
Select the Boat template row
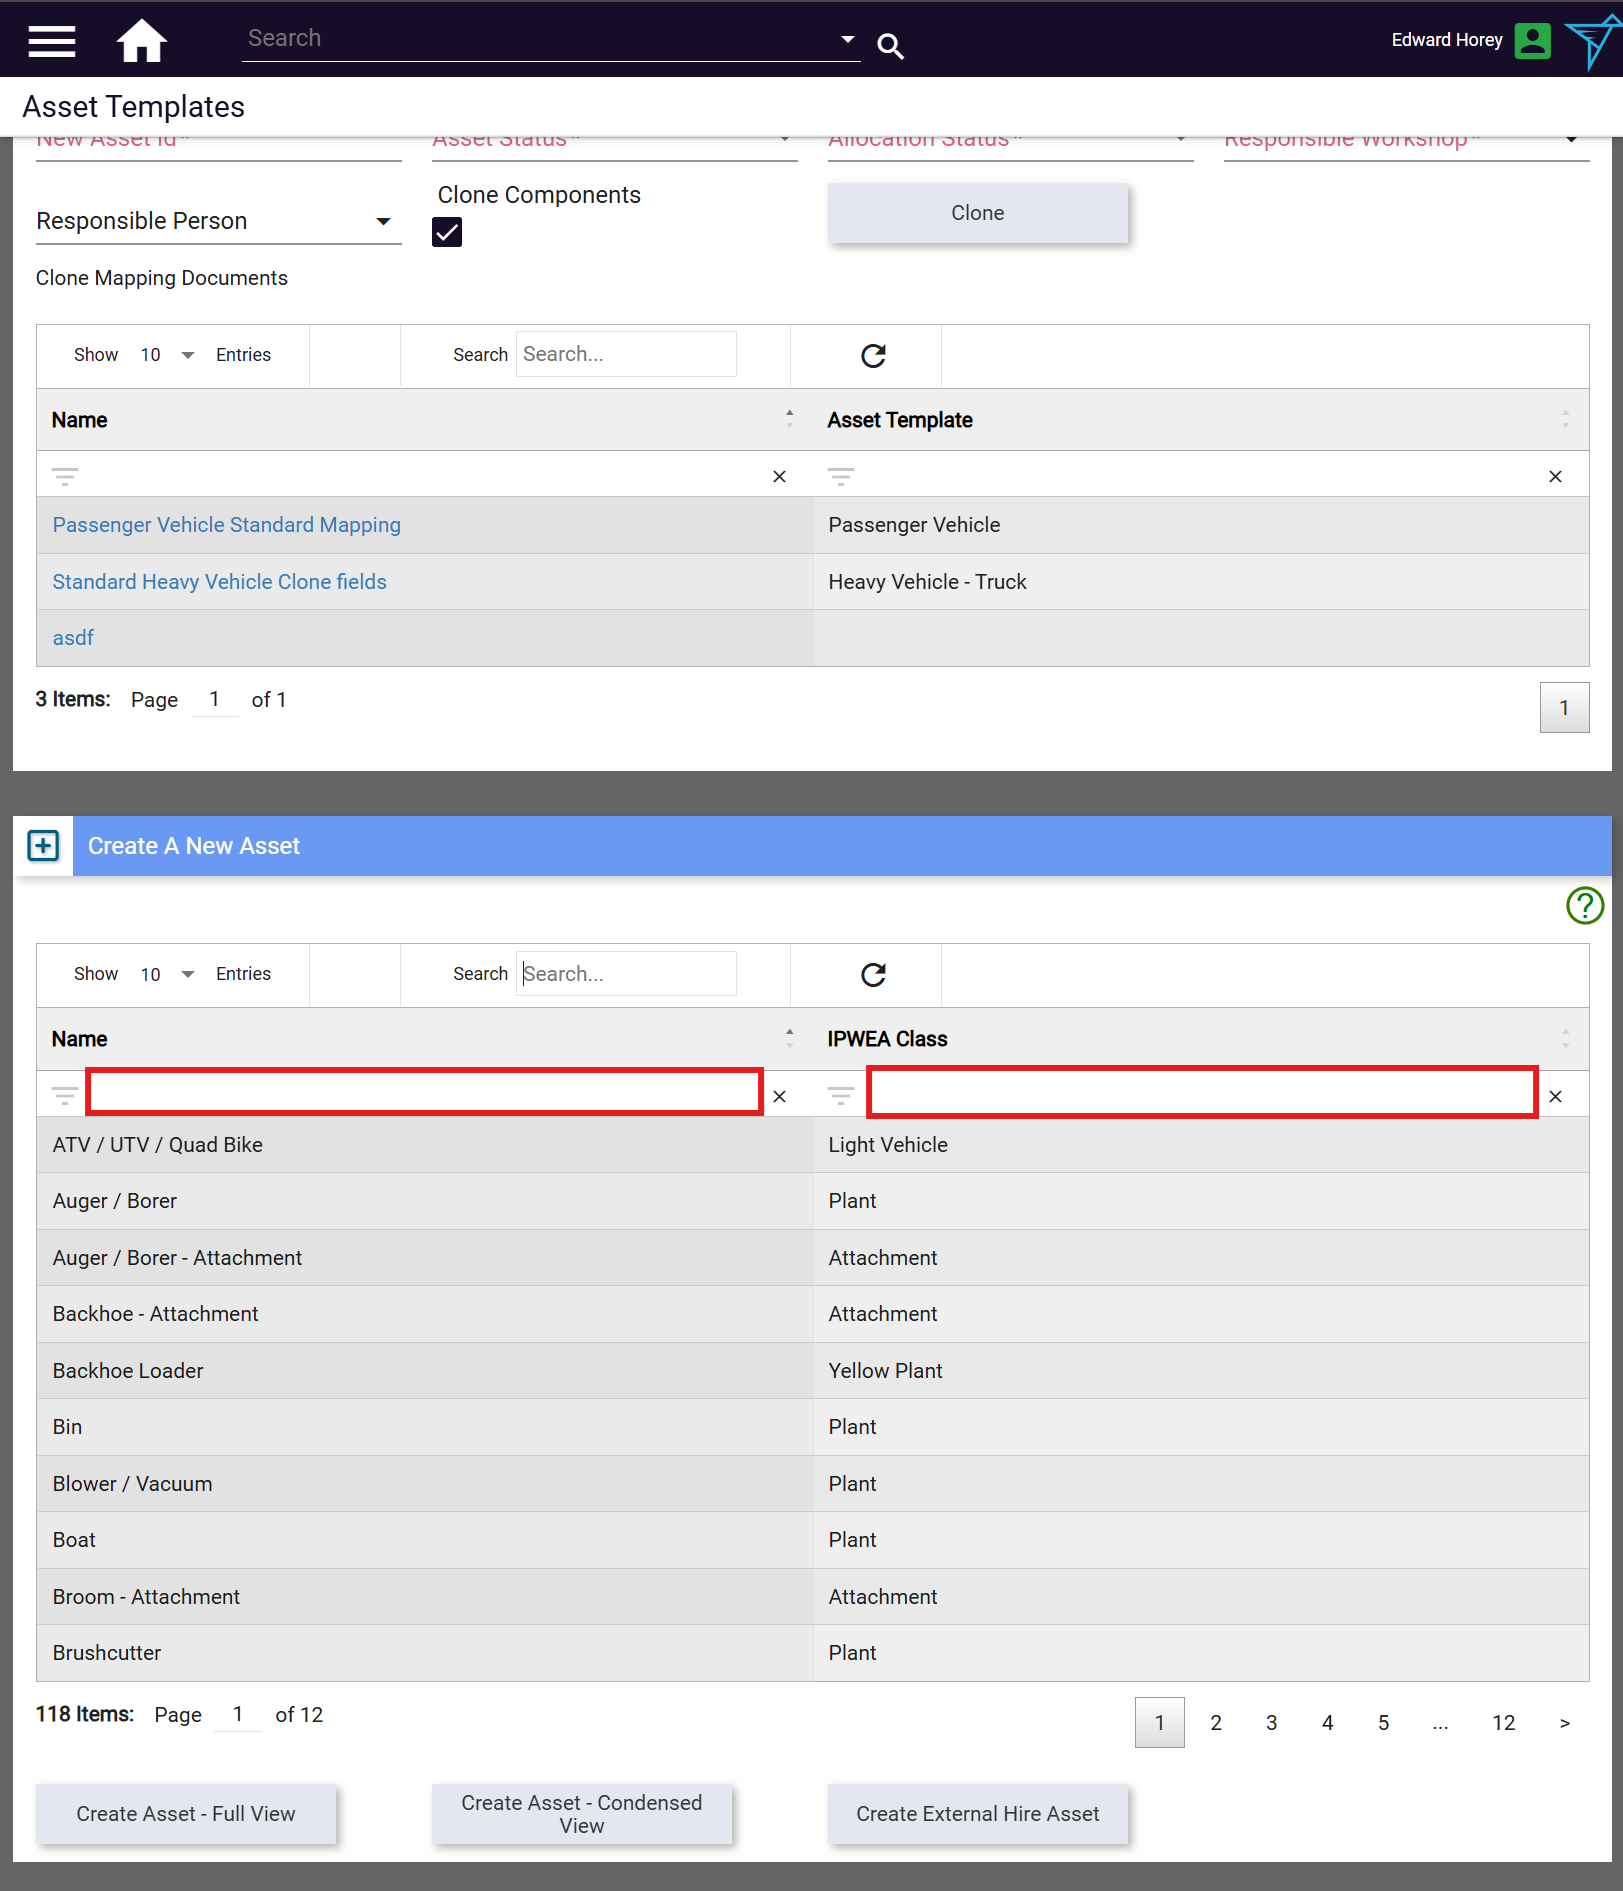click(813, 1540)
